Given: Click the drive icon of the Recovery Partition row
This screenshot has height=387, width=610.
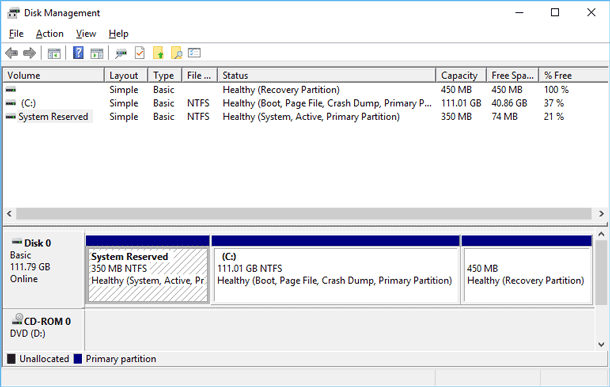Looking at the screenshot, I should 11,90.
